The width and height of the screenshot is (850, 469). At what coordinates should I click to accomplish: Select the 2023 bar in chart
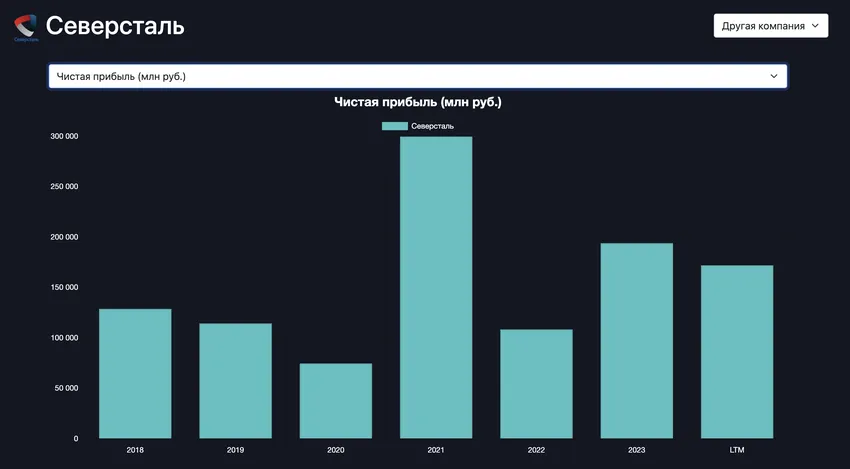(636, 340)
